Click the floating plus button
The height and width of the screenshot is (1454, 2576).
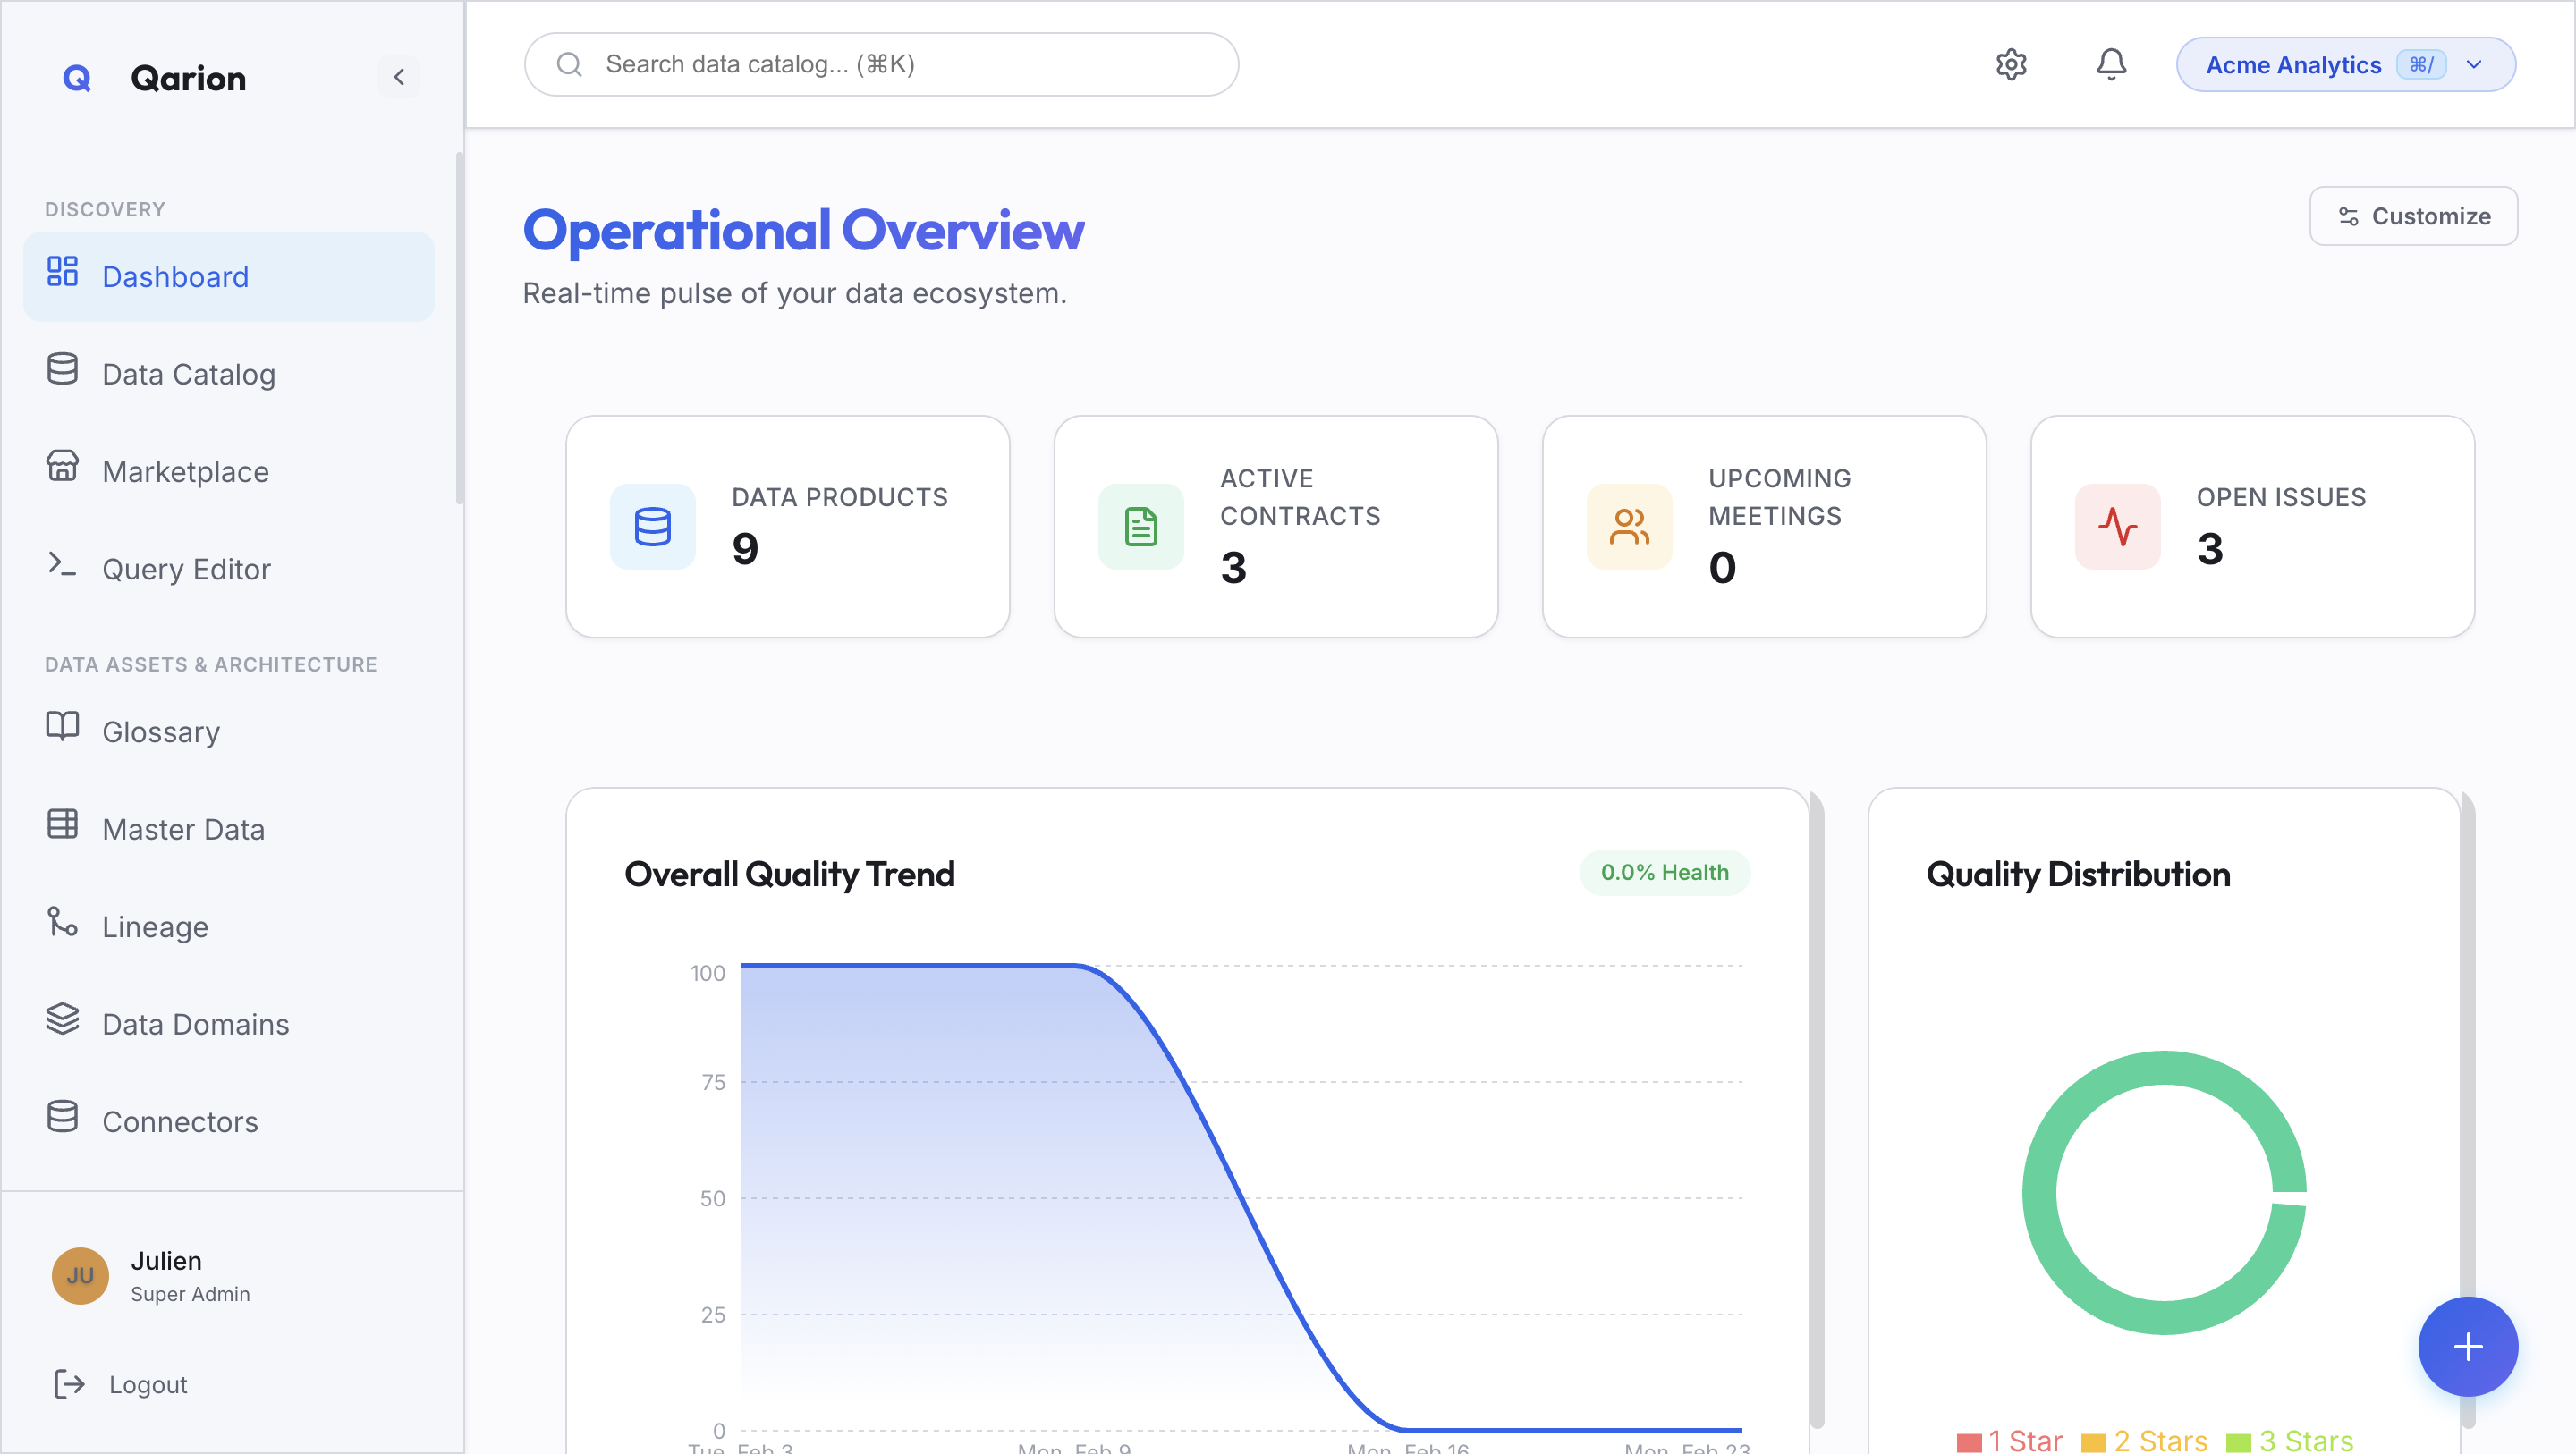(x=2468, y=1346)
